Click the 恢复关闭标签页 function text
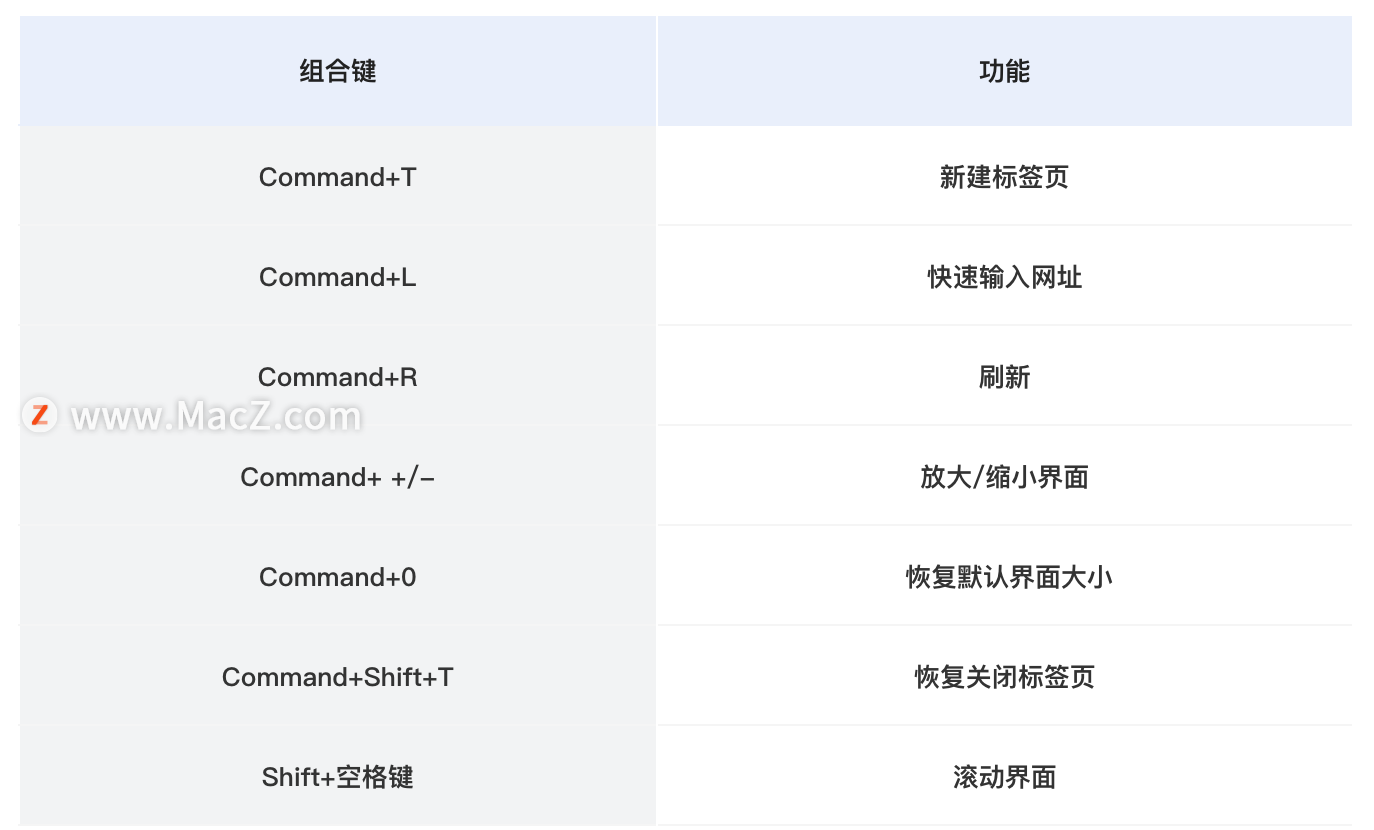The height and width of the screenshot is (830, 1374). (x=1004, y=677)
